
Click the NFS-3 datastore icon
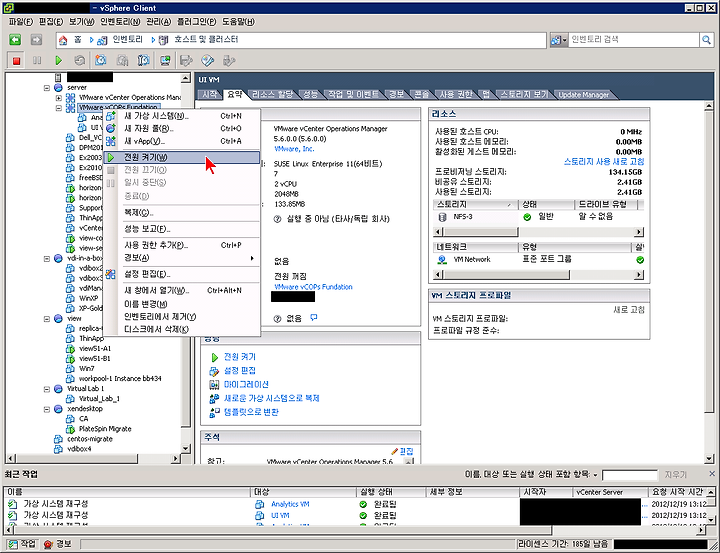tap(442, 217)
